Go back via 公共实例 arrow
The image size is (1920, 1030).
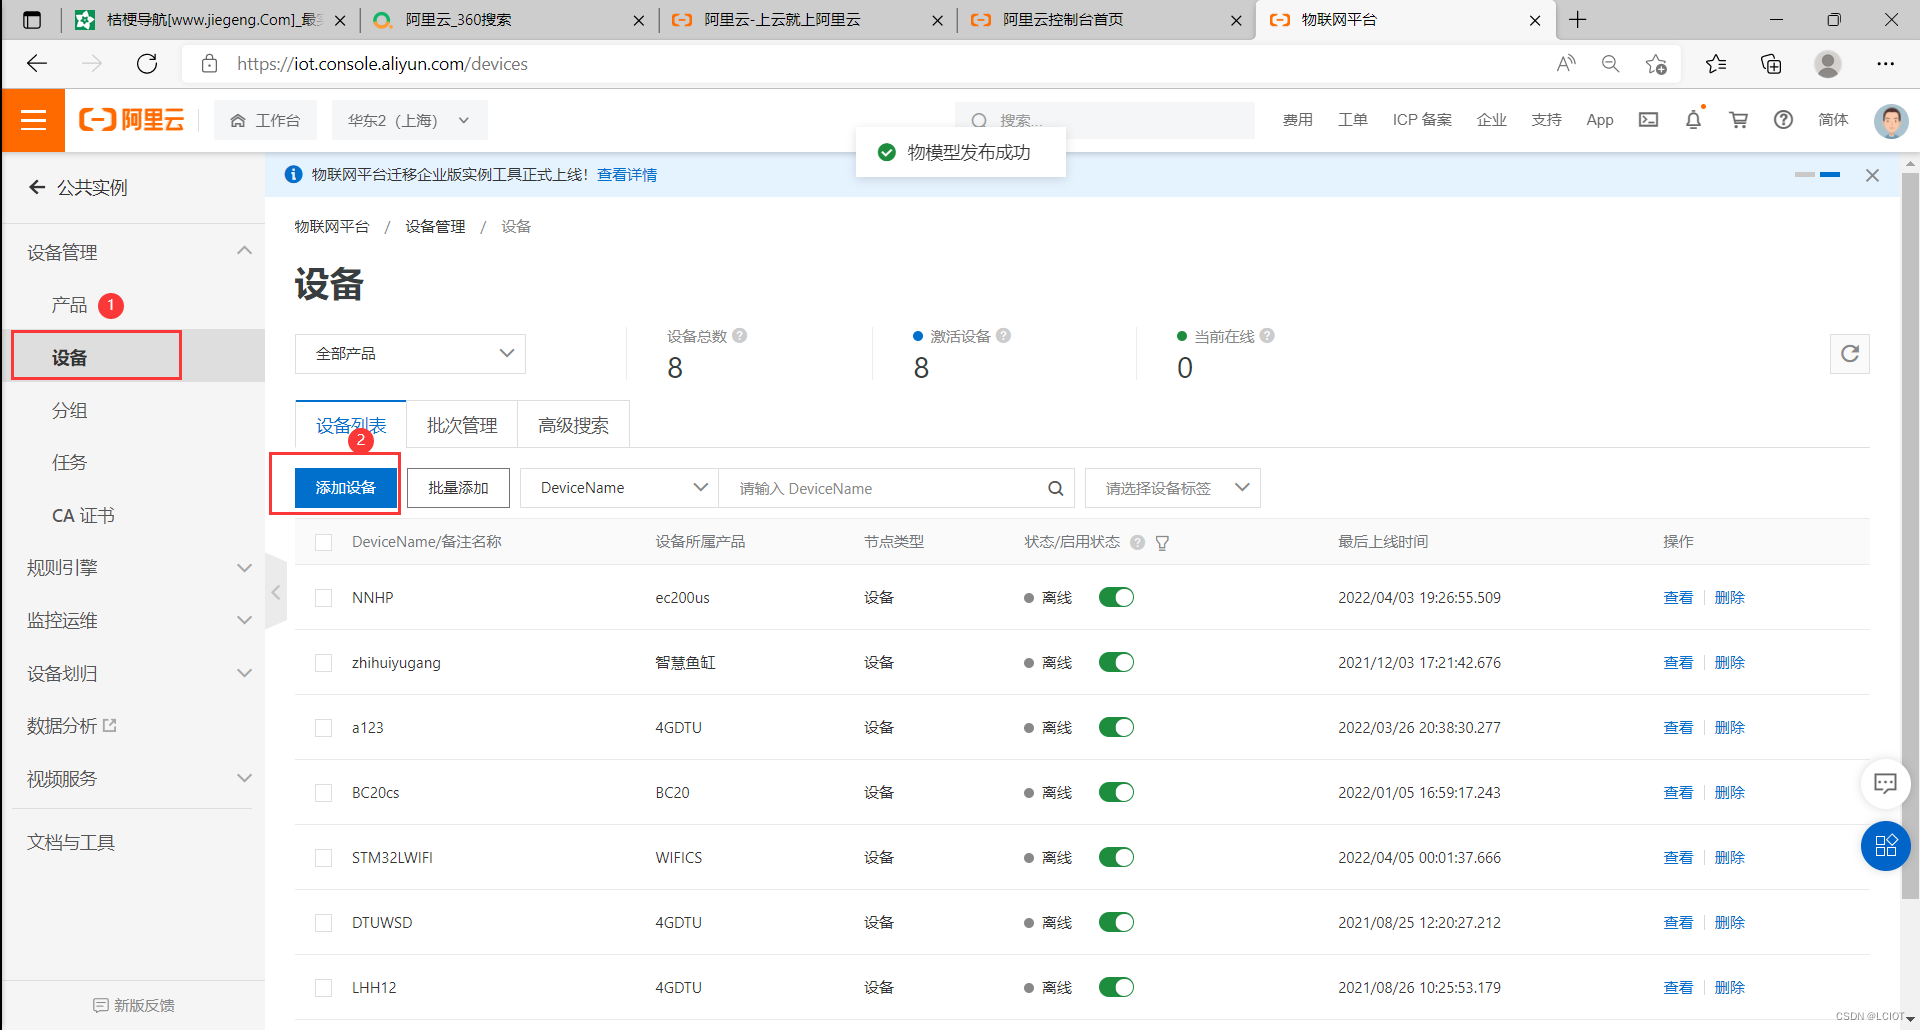[37, 187]
